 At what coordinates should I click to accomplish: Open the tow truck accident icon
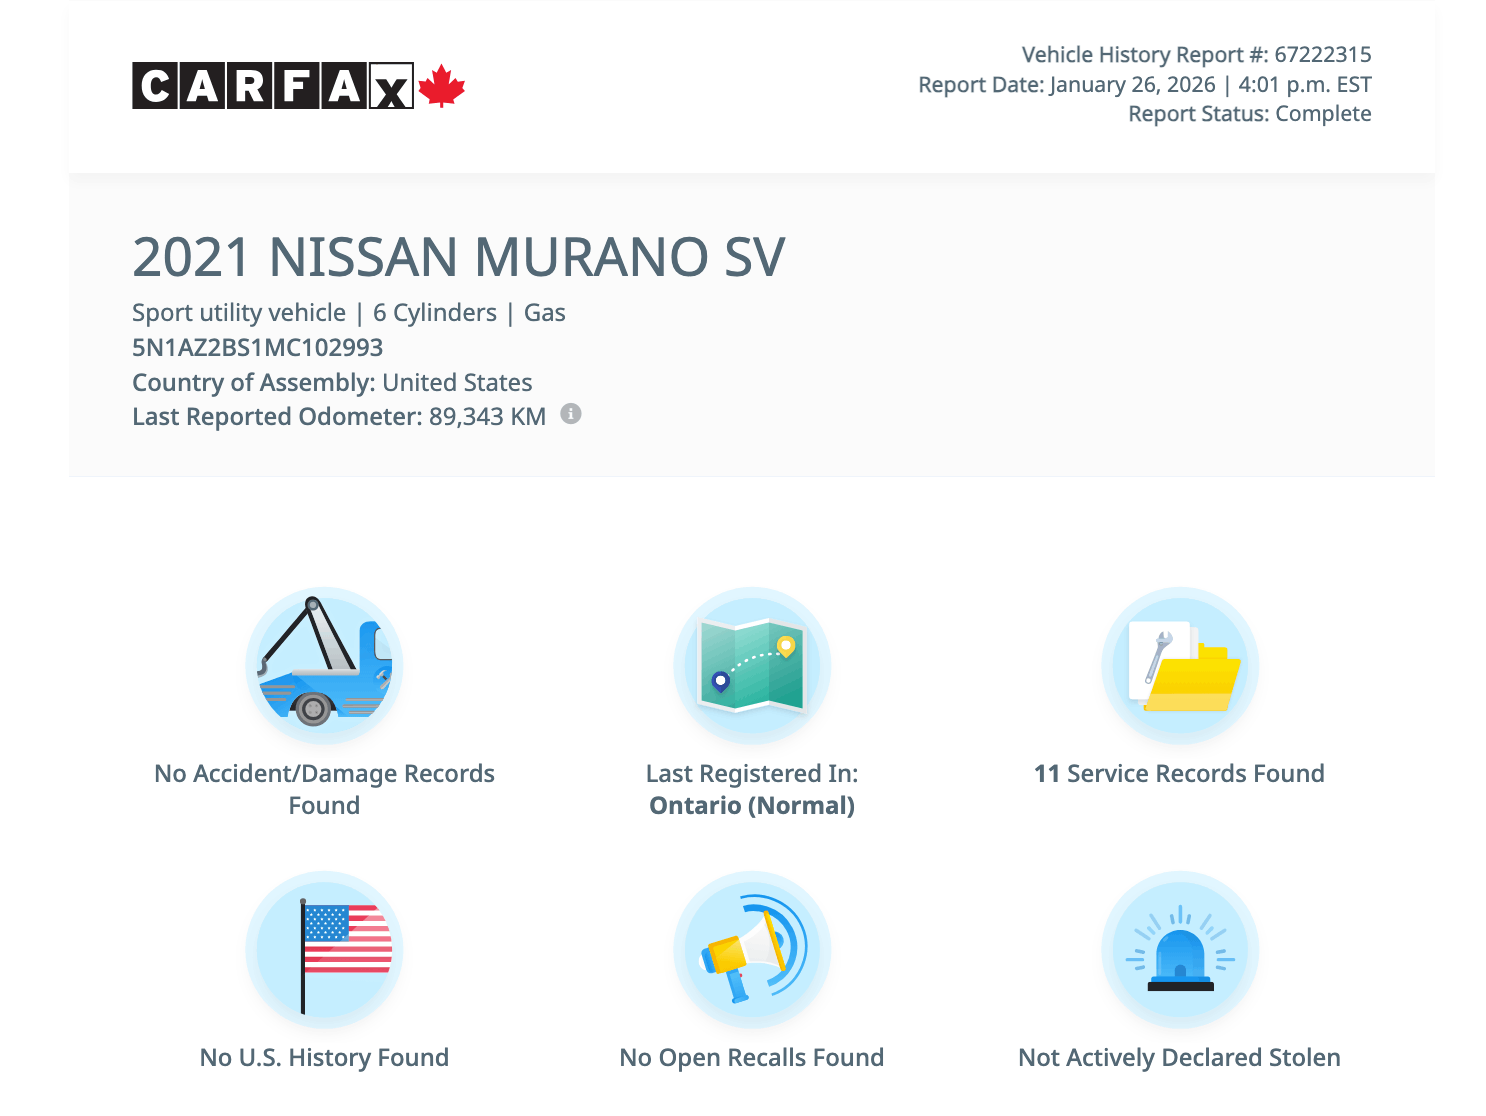(324, 665)
